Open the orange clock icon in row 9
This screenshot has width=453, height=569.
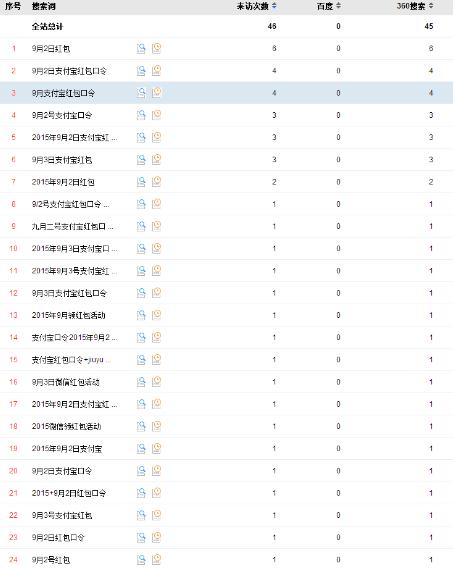pyautogui.click(x=156, y=226)
